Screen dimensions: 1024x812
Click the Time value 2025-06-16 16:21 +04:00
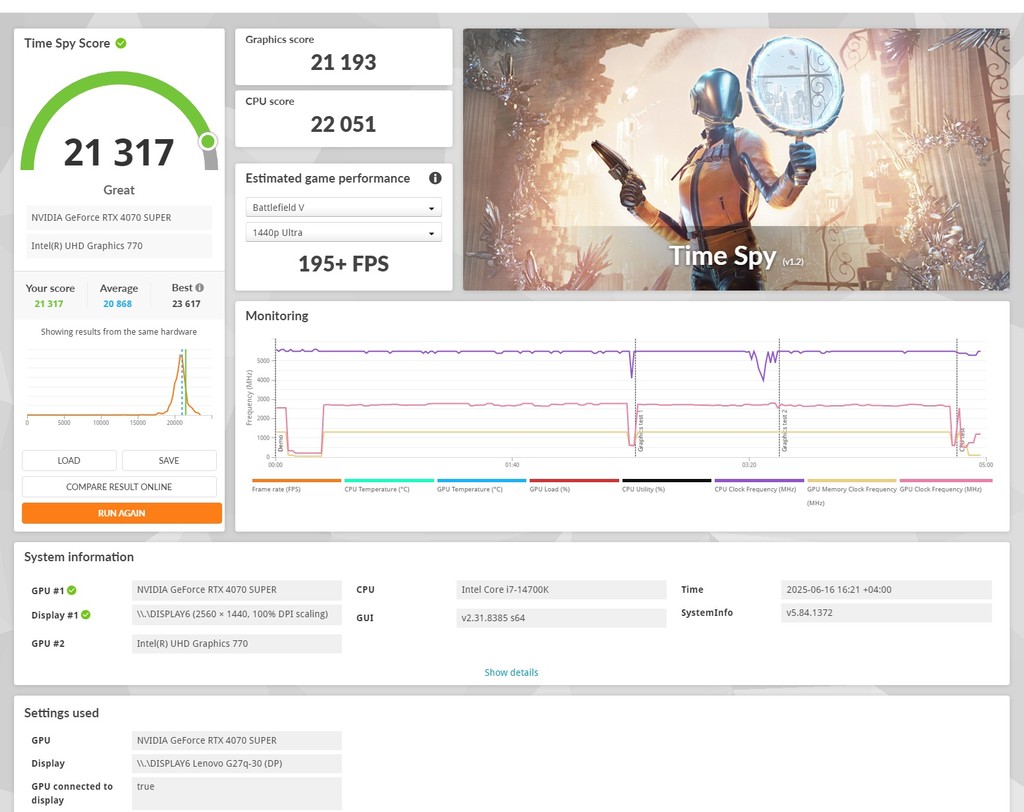point(886,589)
